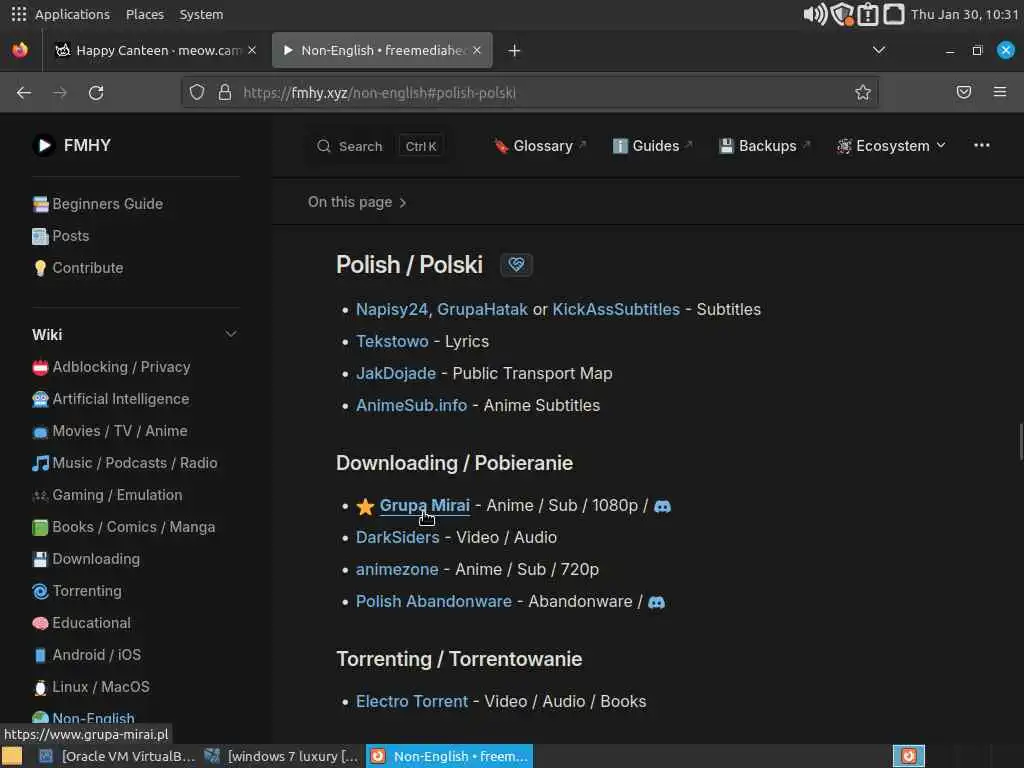
Task: Click Discord icon next to Polish Abandonware
Action: 656,602
